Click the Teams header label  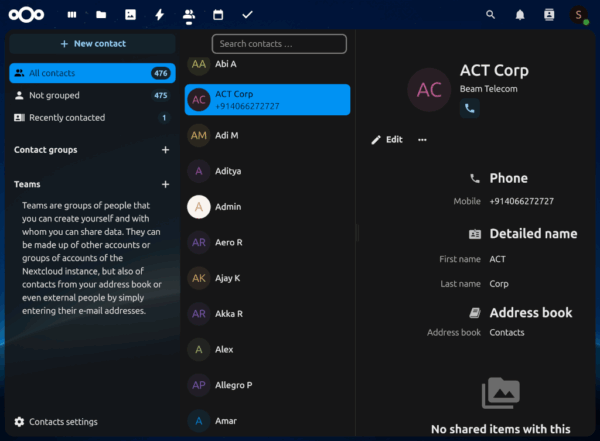click(27, 185)
